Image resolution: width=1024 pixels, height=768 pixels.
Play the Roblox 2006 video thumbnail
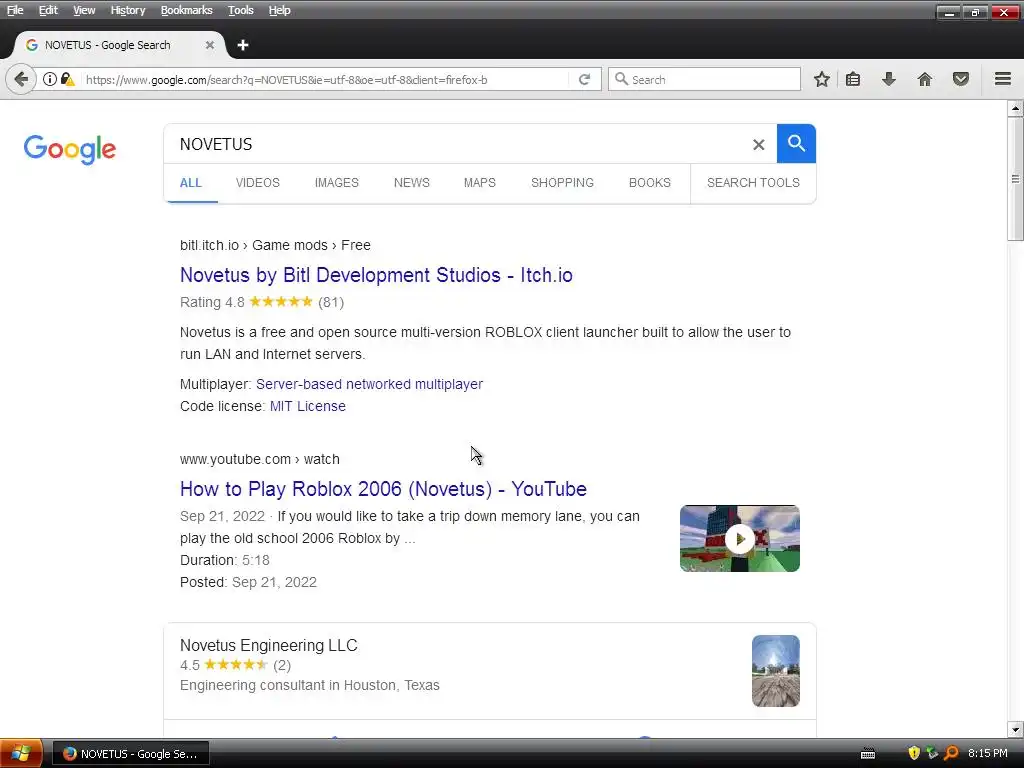(x=740, y=539)
